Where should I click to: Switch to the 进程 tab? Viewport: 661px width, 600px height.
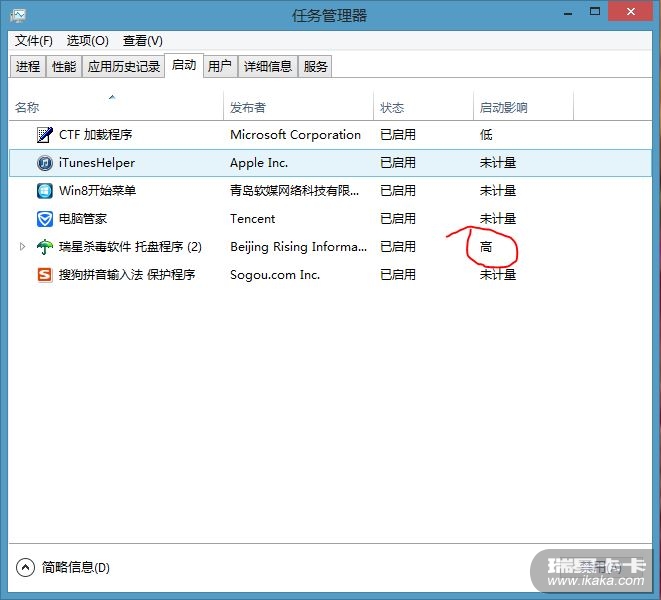click(28, 66)
